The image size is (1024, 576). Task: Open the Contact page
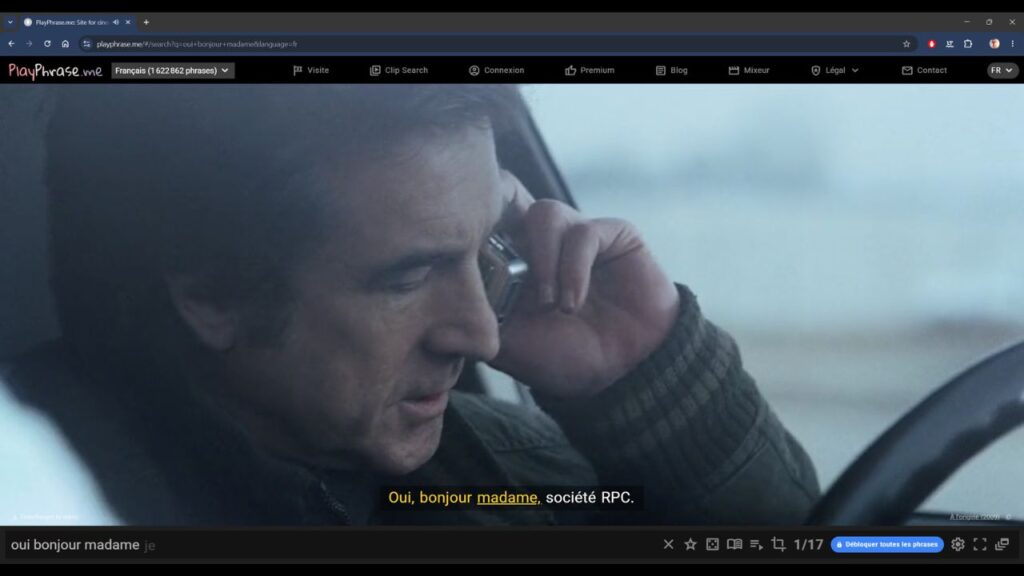point(924,71)
